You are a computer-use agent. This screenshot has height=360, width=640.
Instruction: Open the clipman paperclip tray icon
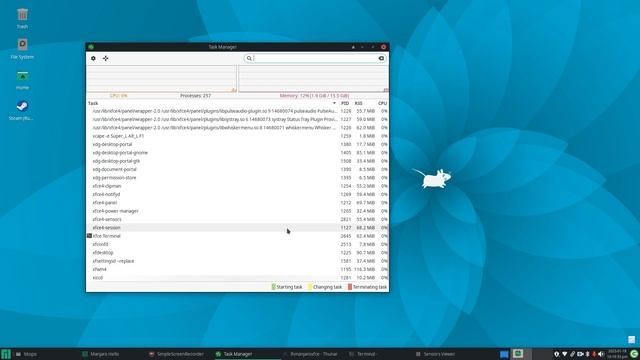point(572,354)
